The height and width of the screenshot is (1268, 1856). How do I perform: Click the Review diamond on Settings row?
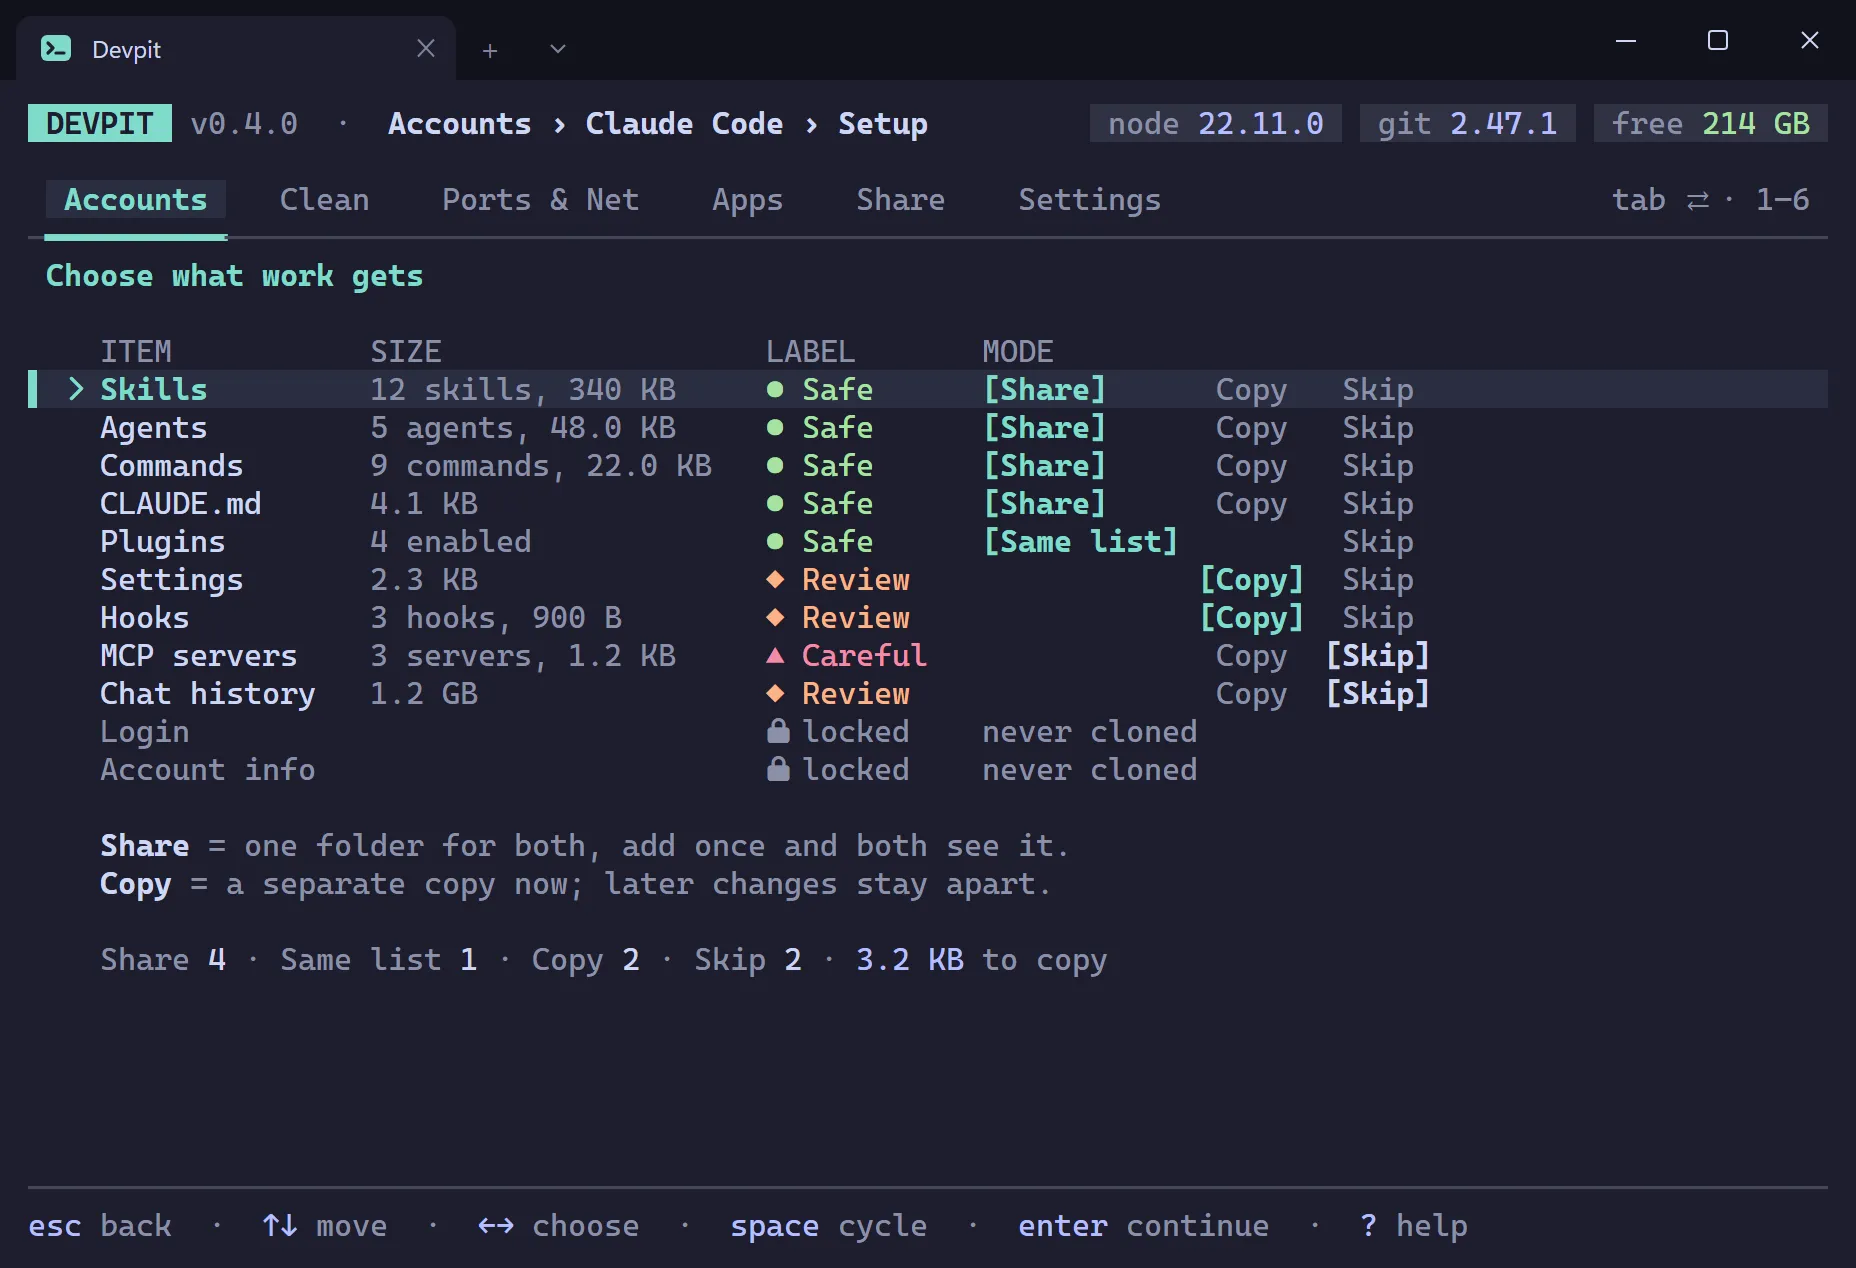775,579
